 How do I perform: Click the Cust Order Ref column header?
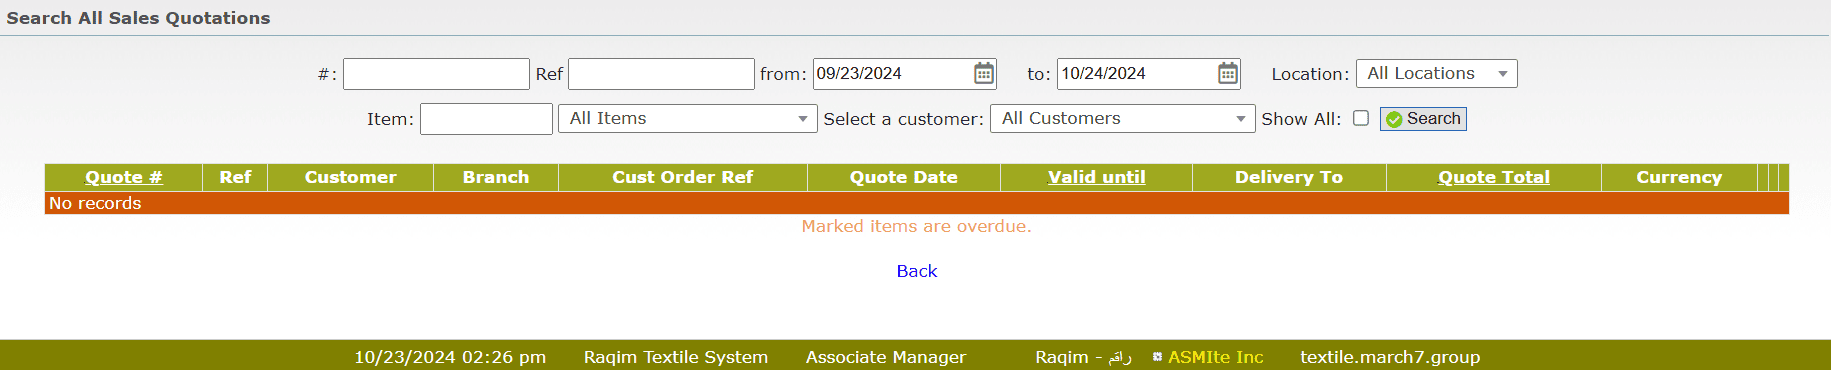click(x=683, y=177)
